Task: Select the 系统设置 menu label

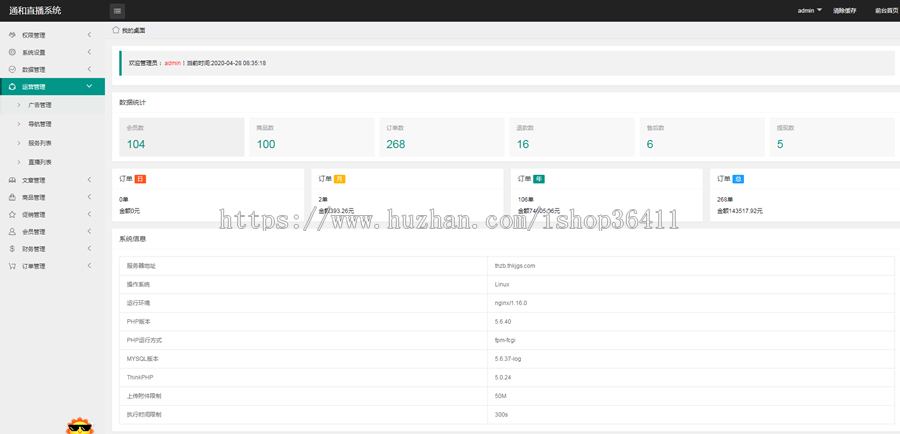Action: pos(34,53)
